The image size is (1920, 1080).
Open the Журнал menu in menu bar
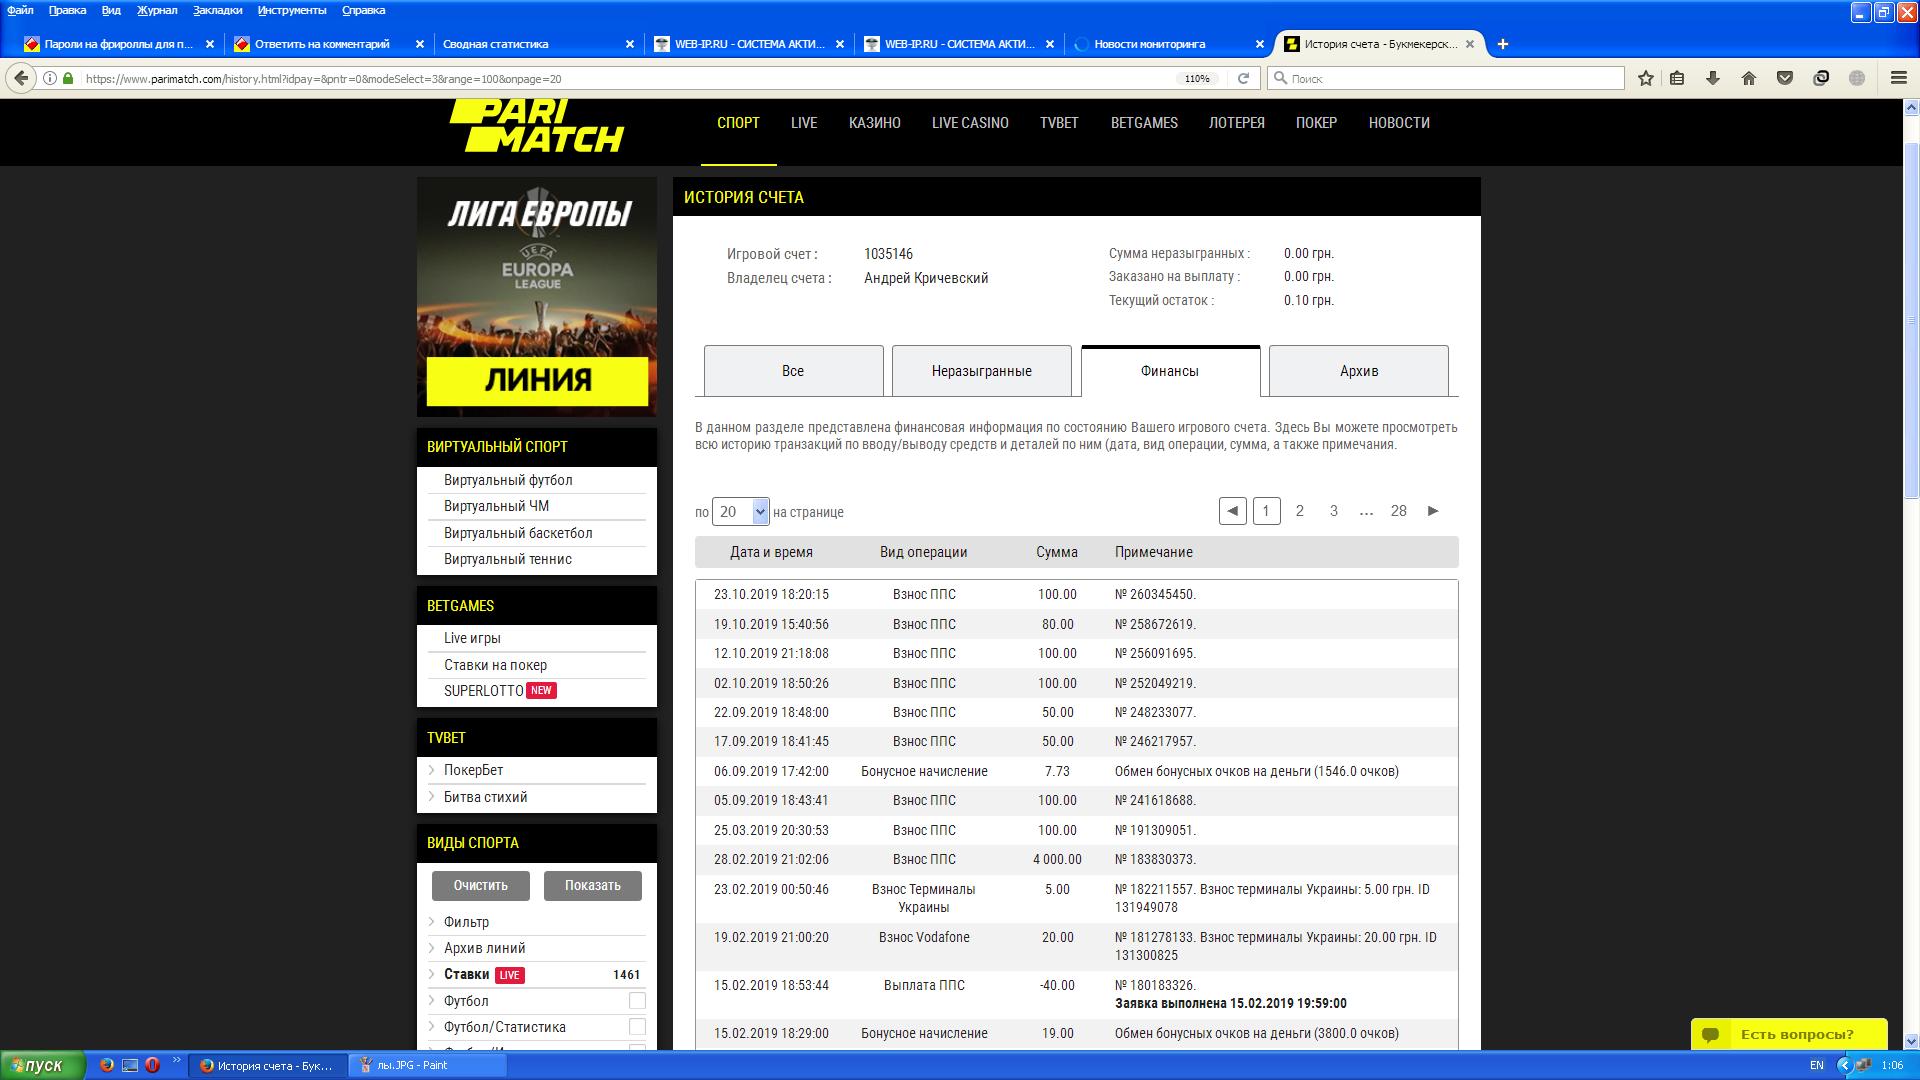coord(157,10)
